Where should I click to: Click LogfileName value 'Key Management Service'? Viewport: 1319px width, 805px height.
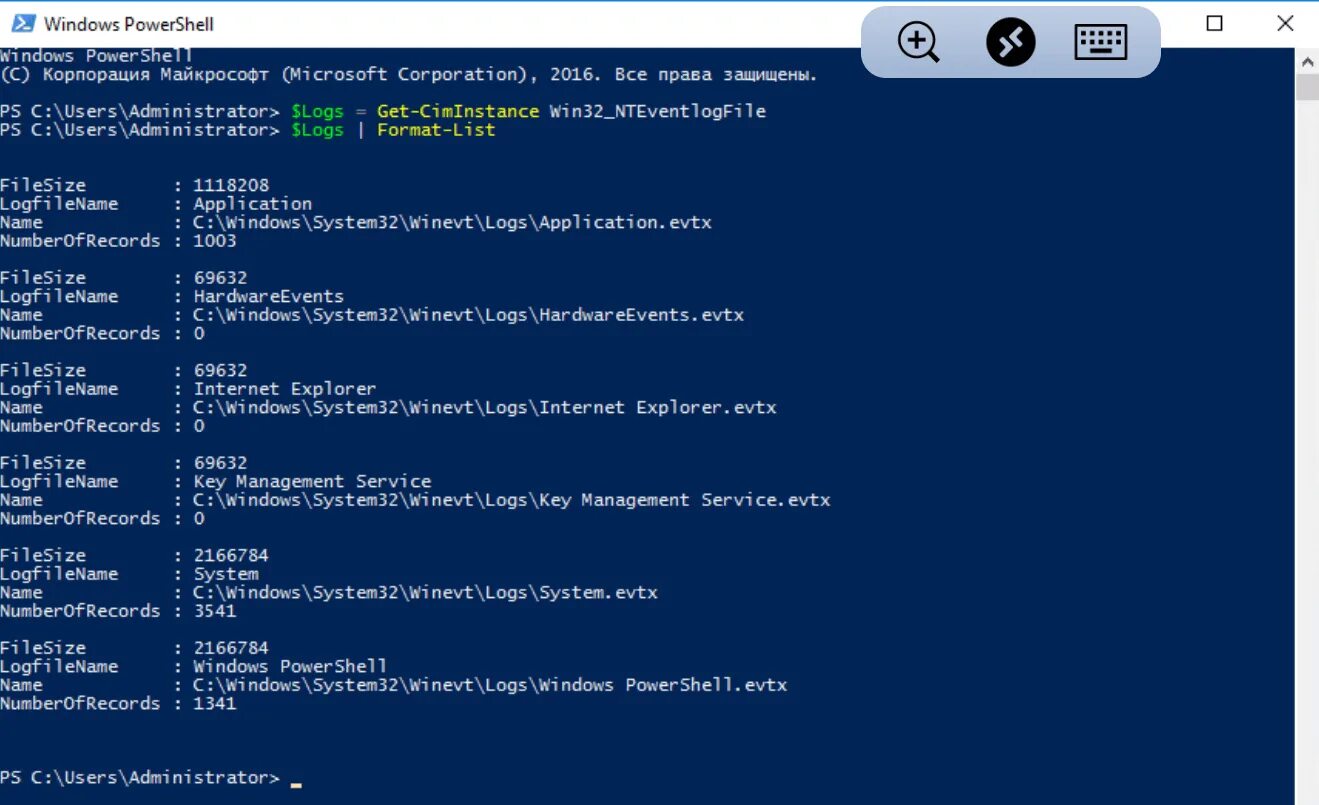(x=312, y=481)
